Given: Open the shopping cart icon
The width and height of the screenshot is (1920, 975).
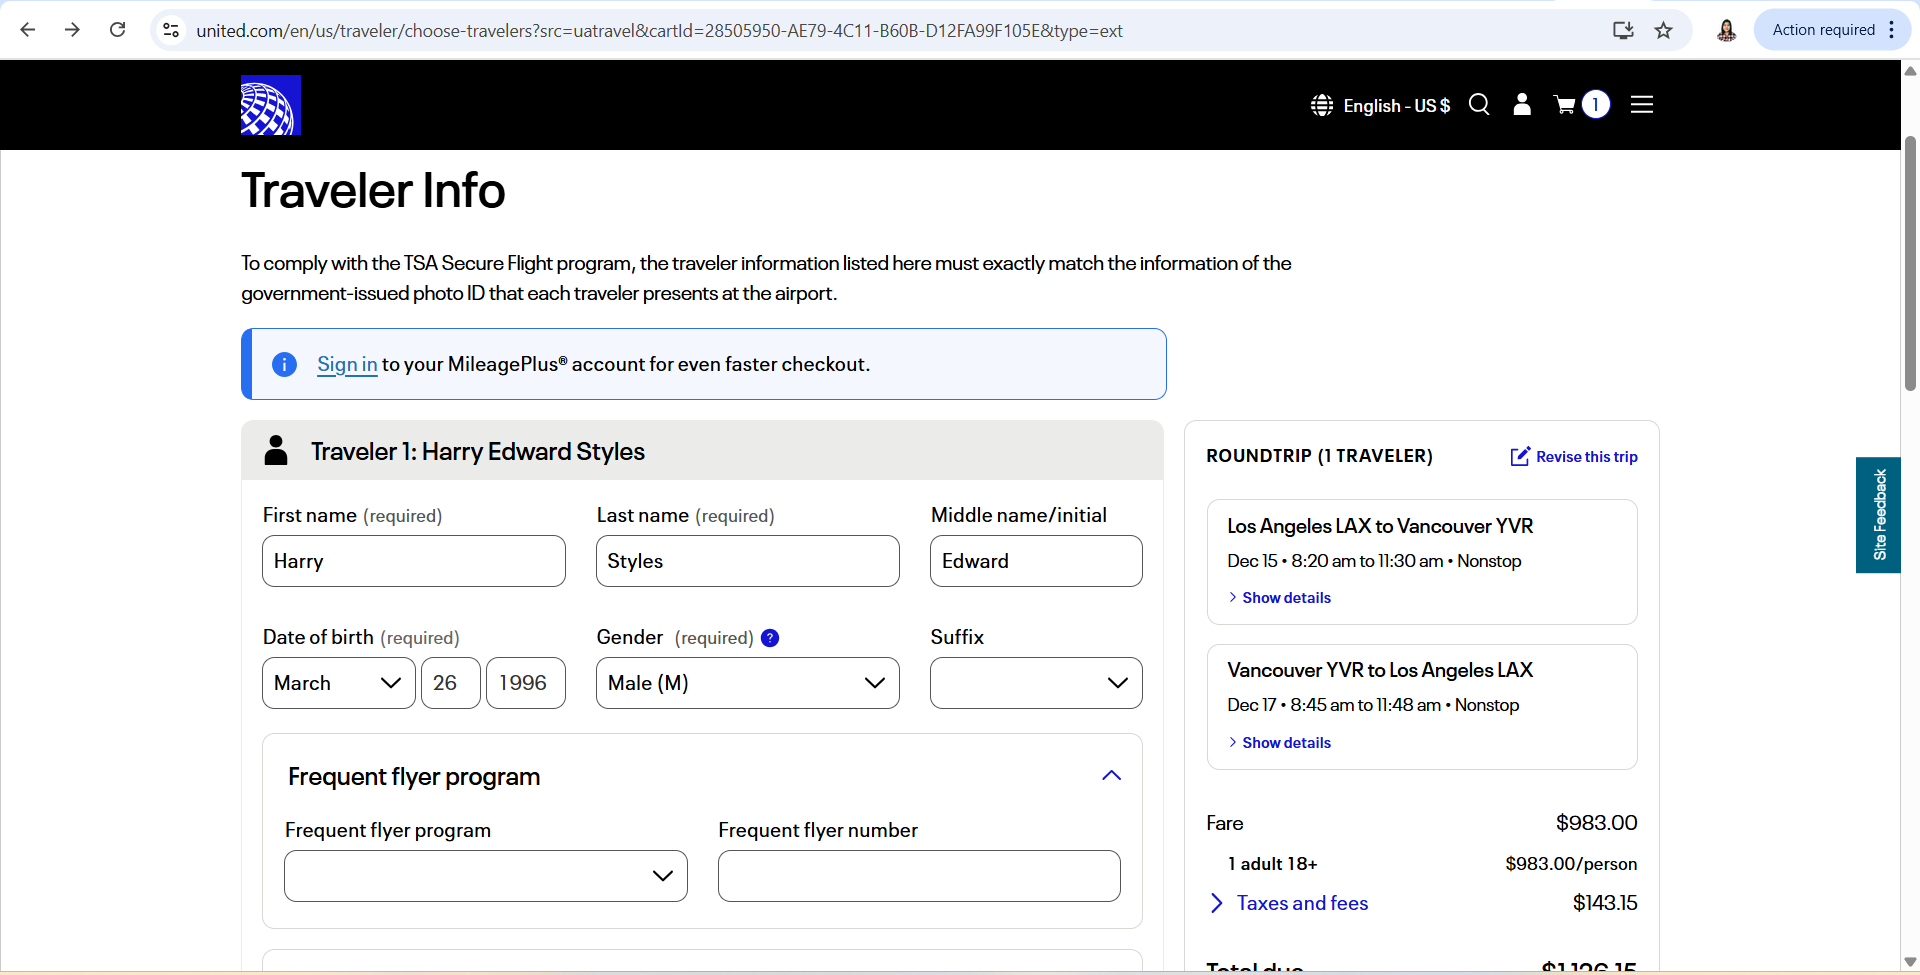Looking at the screenshot, I should 1565,105.
